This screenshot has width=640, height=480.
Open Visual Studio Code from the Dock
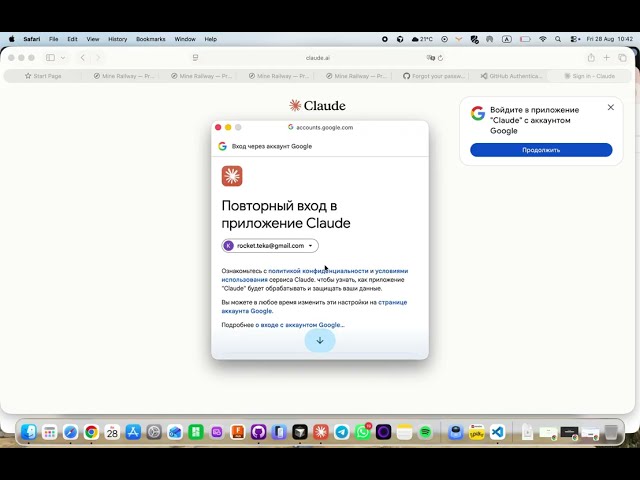click(497, 432)
